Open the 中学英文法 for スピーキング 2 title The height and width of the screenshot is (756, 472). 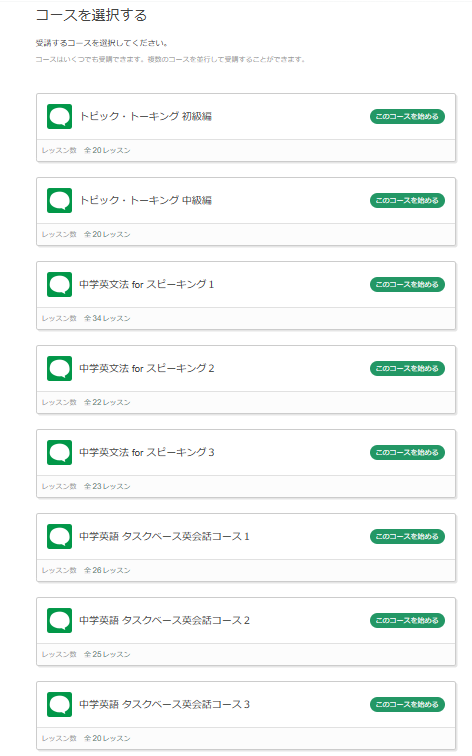click(147, 368)
